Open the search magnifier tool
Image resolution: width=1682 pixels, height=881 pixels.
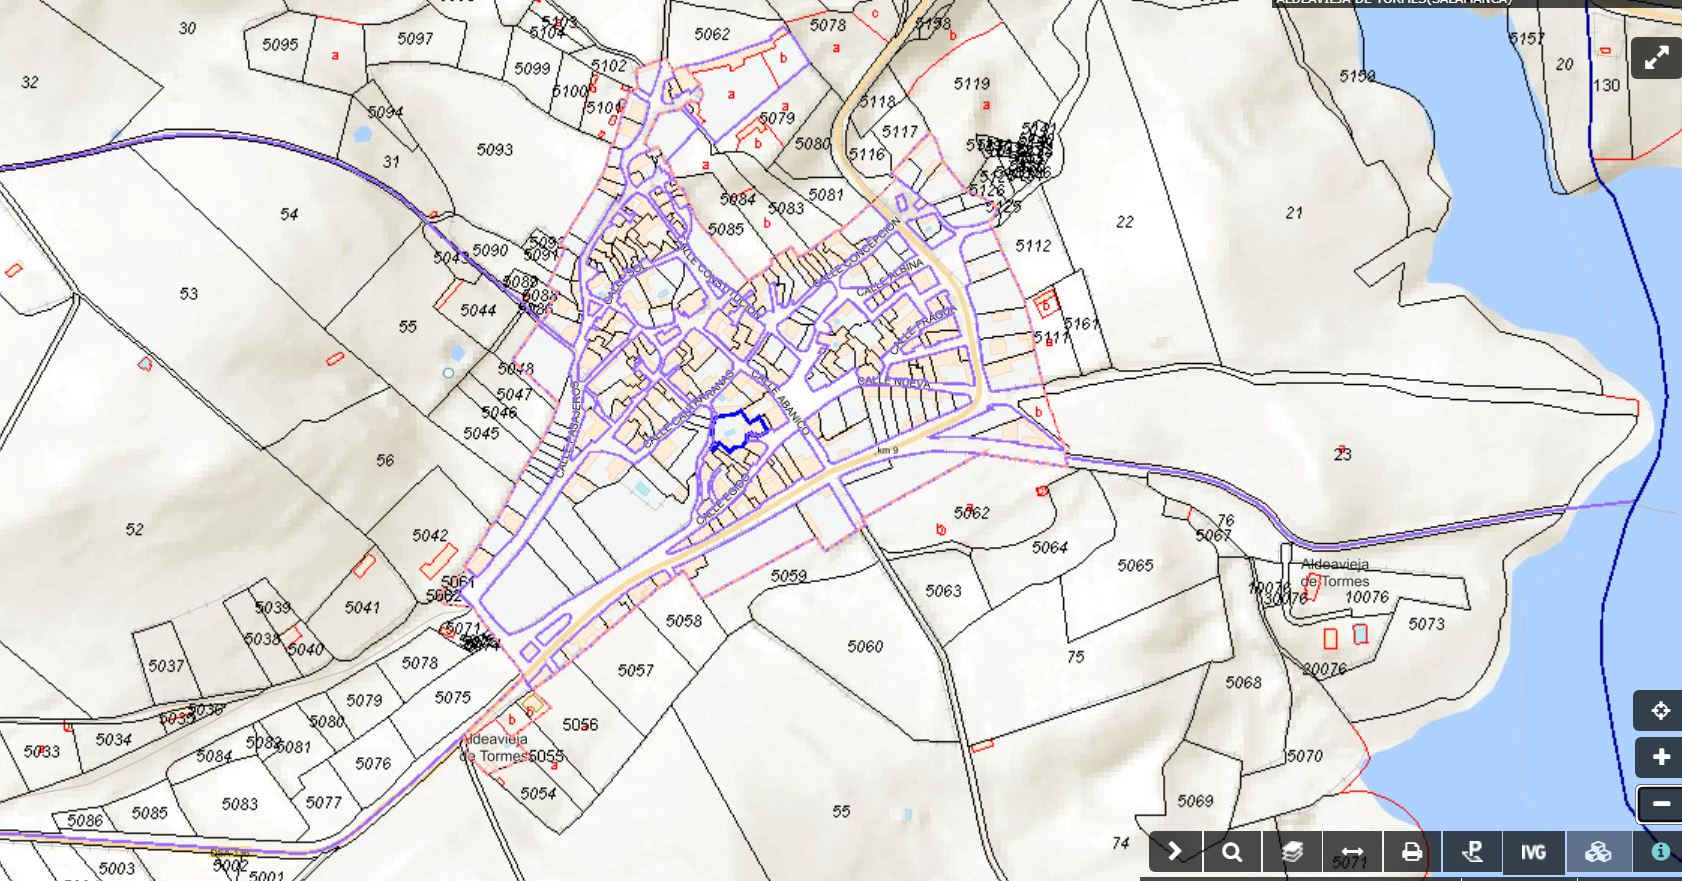coord(1232,852)
